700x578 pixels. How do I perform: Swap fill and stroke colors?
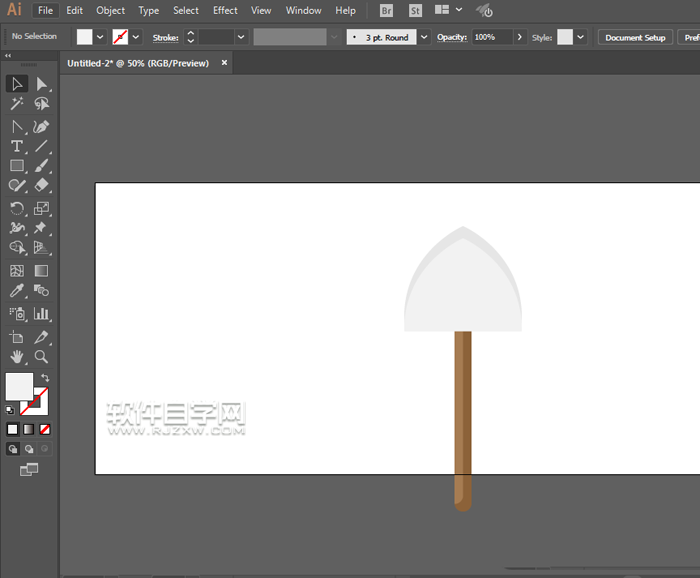coord(45,378)
